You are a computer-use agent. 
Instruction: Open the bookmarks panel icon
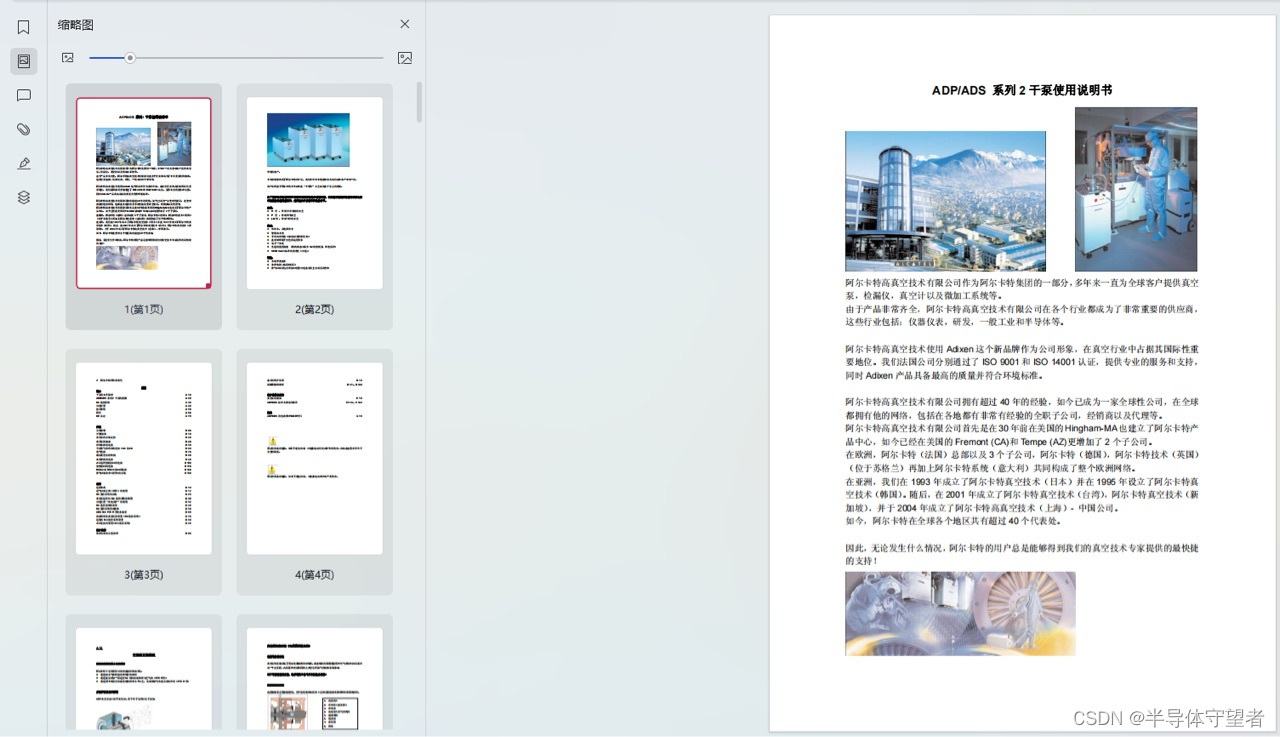pyautogui.click(x=24, y=27)
